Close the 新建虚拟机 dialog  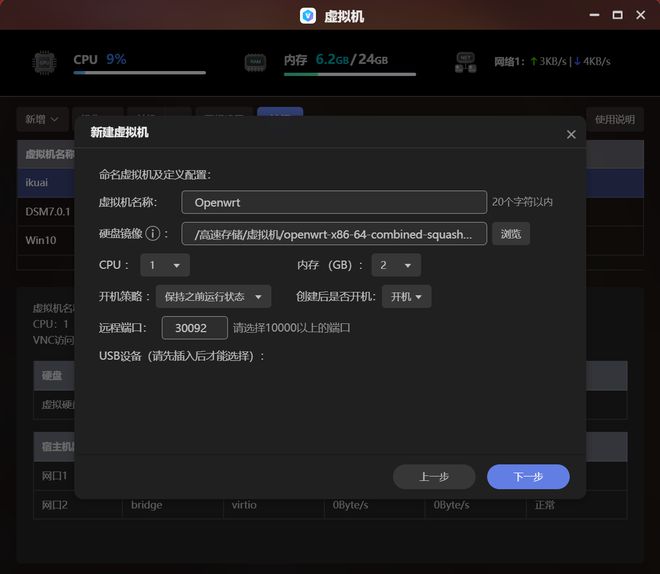[x=571, y=134]
